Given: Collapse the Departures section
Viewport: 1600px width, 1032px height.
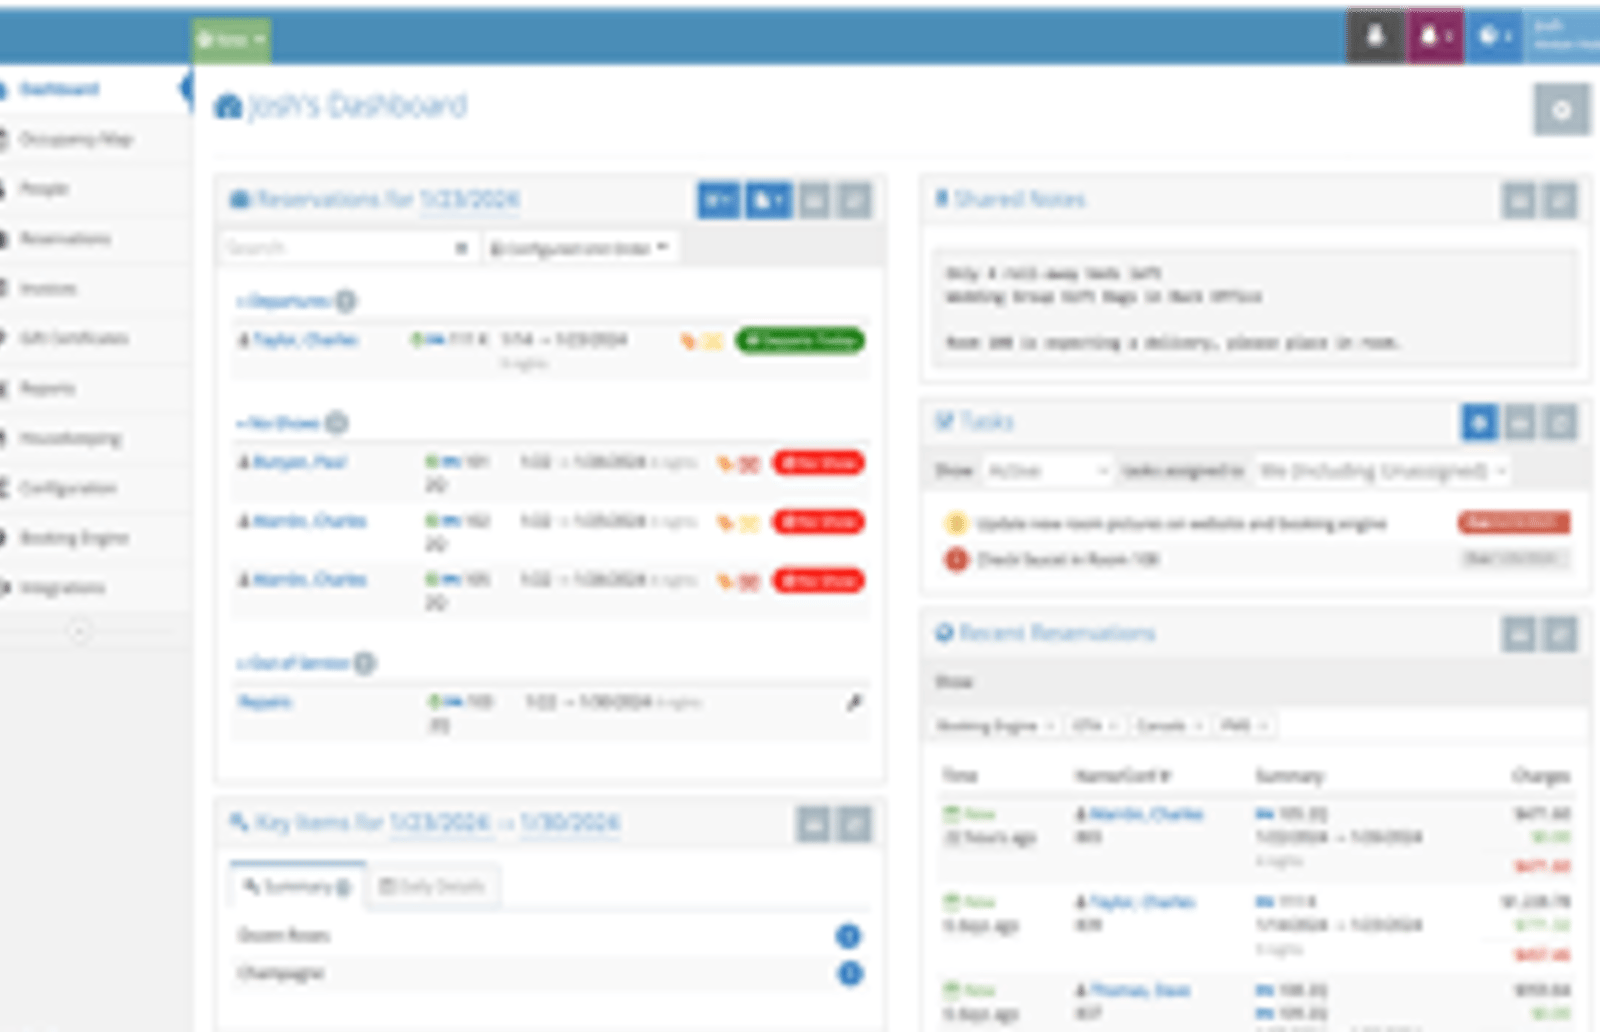Looking at the screenshot, I should (x=283, y=301).
